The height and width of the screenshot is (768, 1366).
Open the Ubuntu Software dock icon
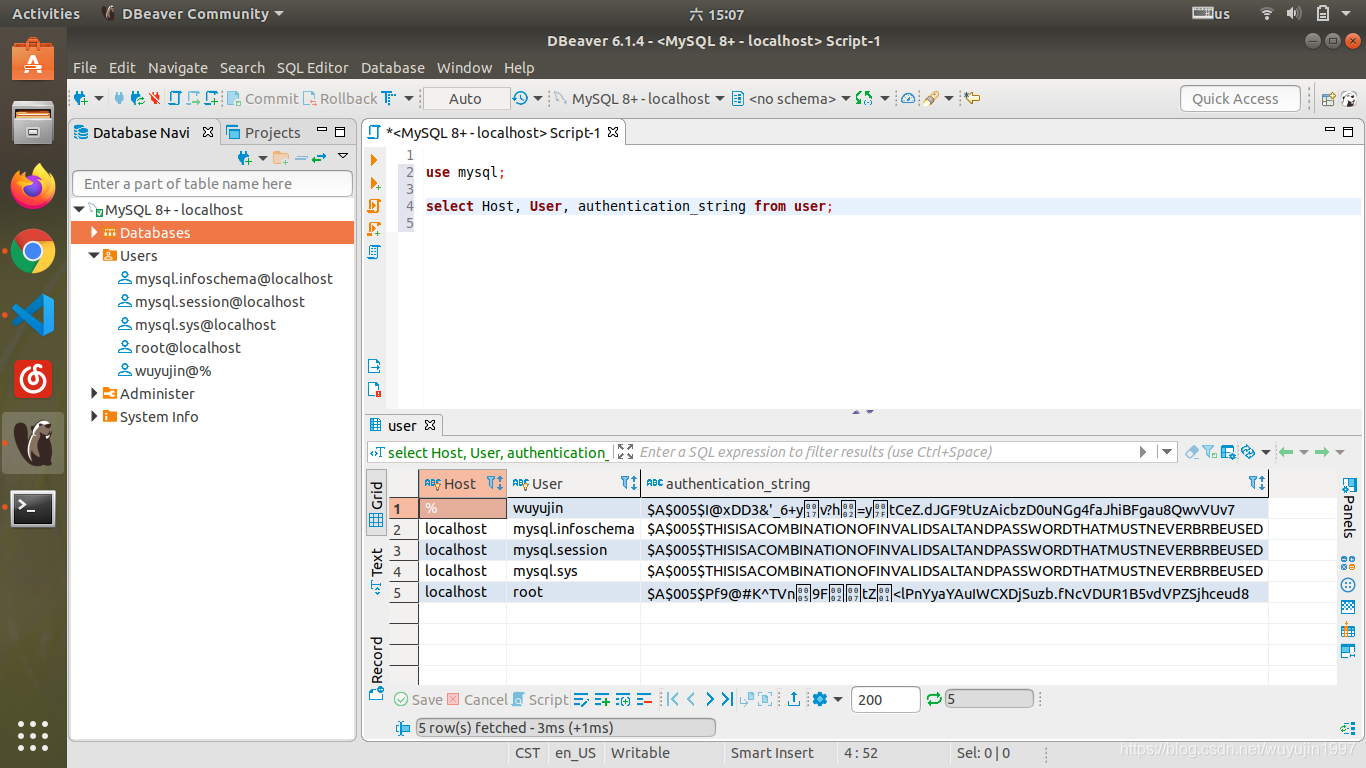coord(33,60)
